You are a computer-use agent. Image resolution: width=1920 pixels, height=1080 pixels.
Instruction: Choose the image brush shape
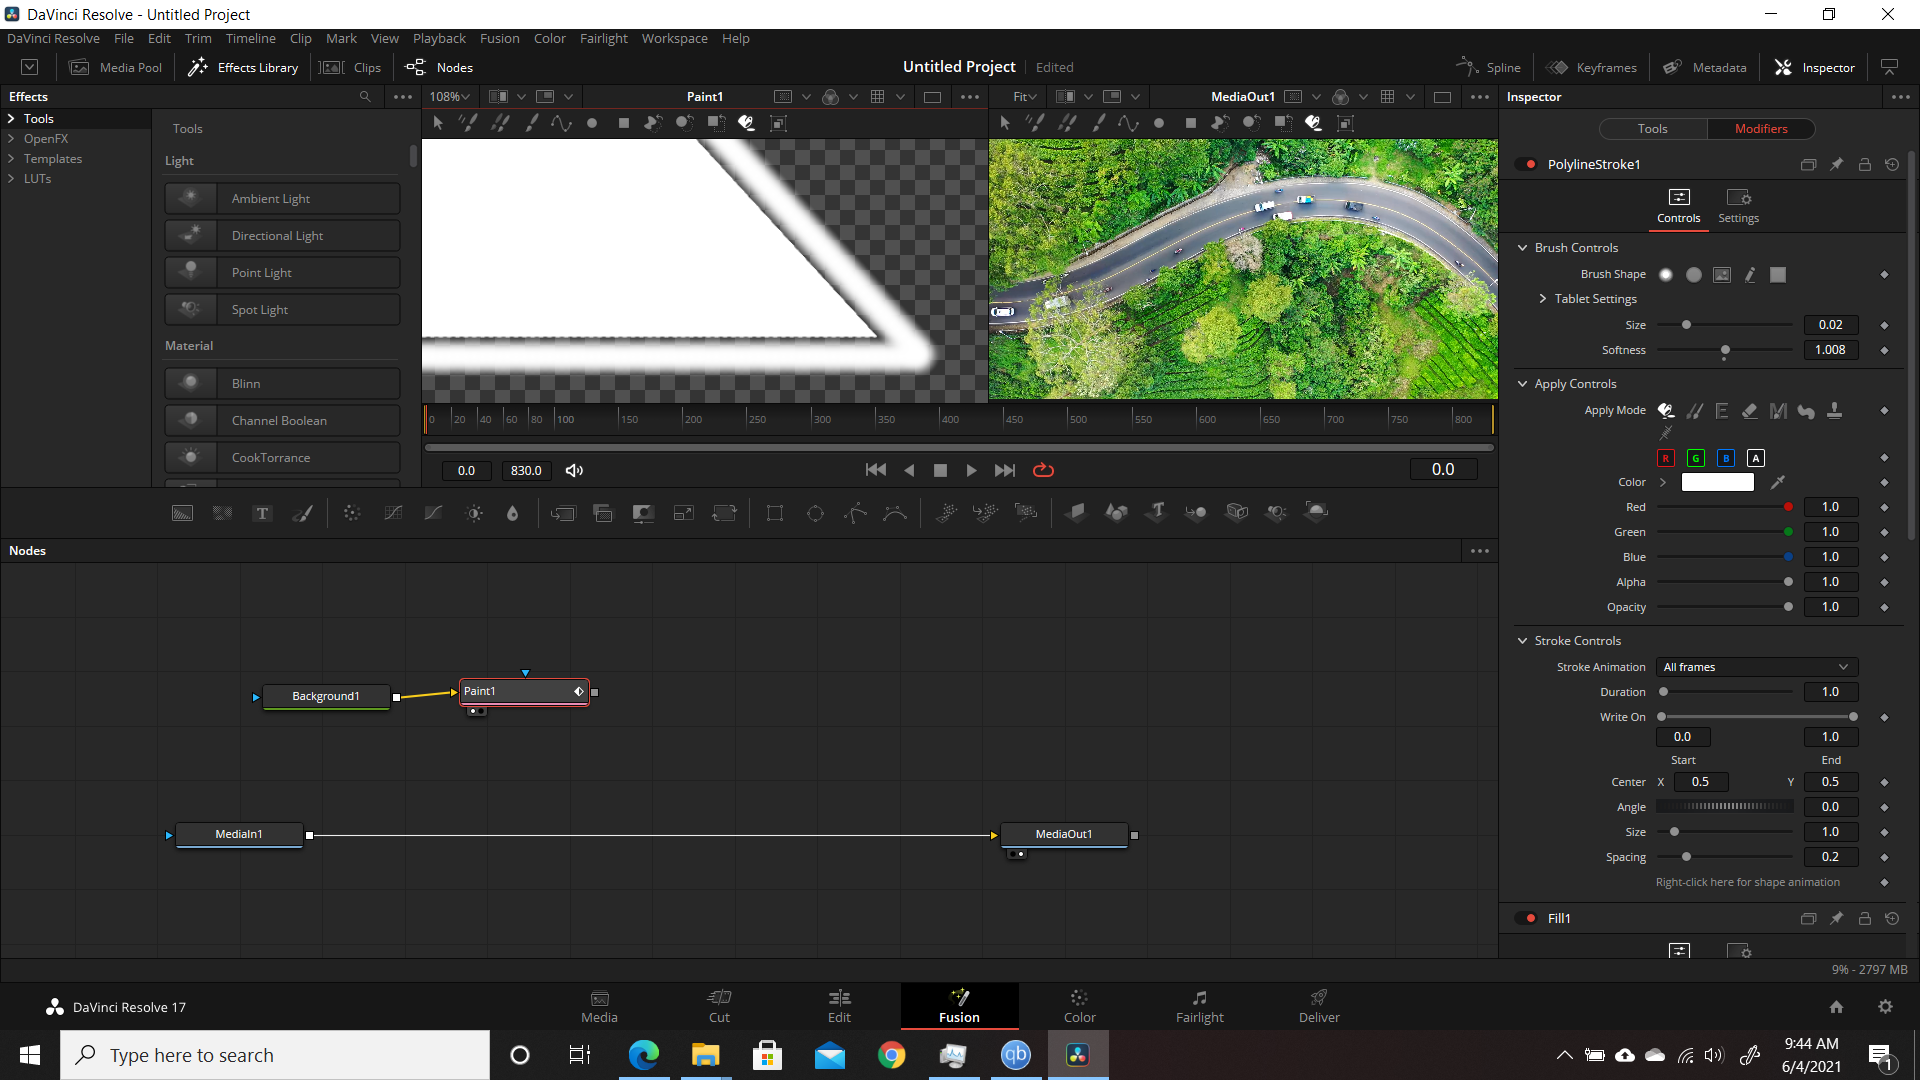(1722, 275)
